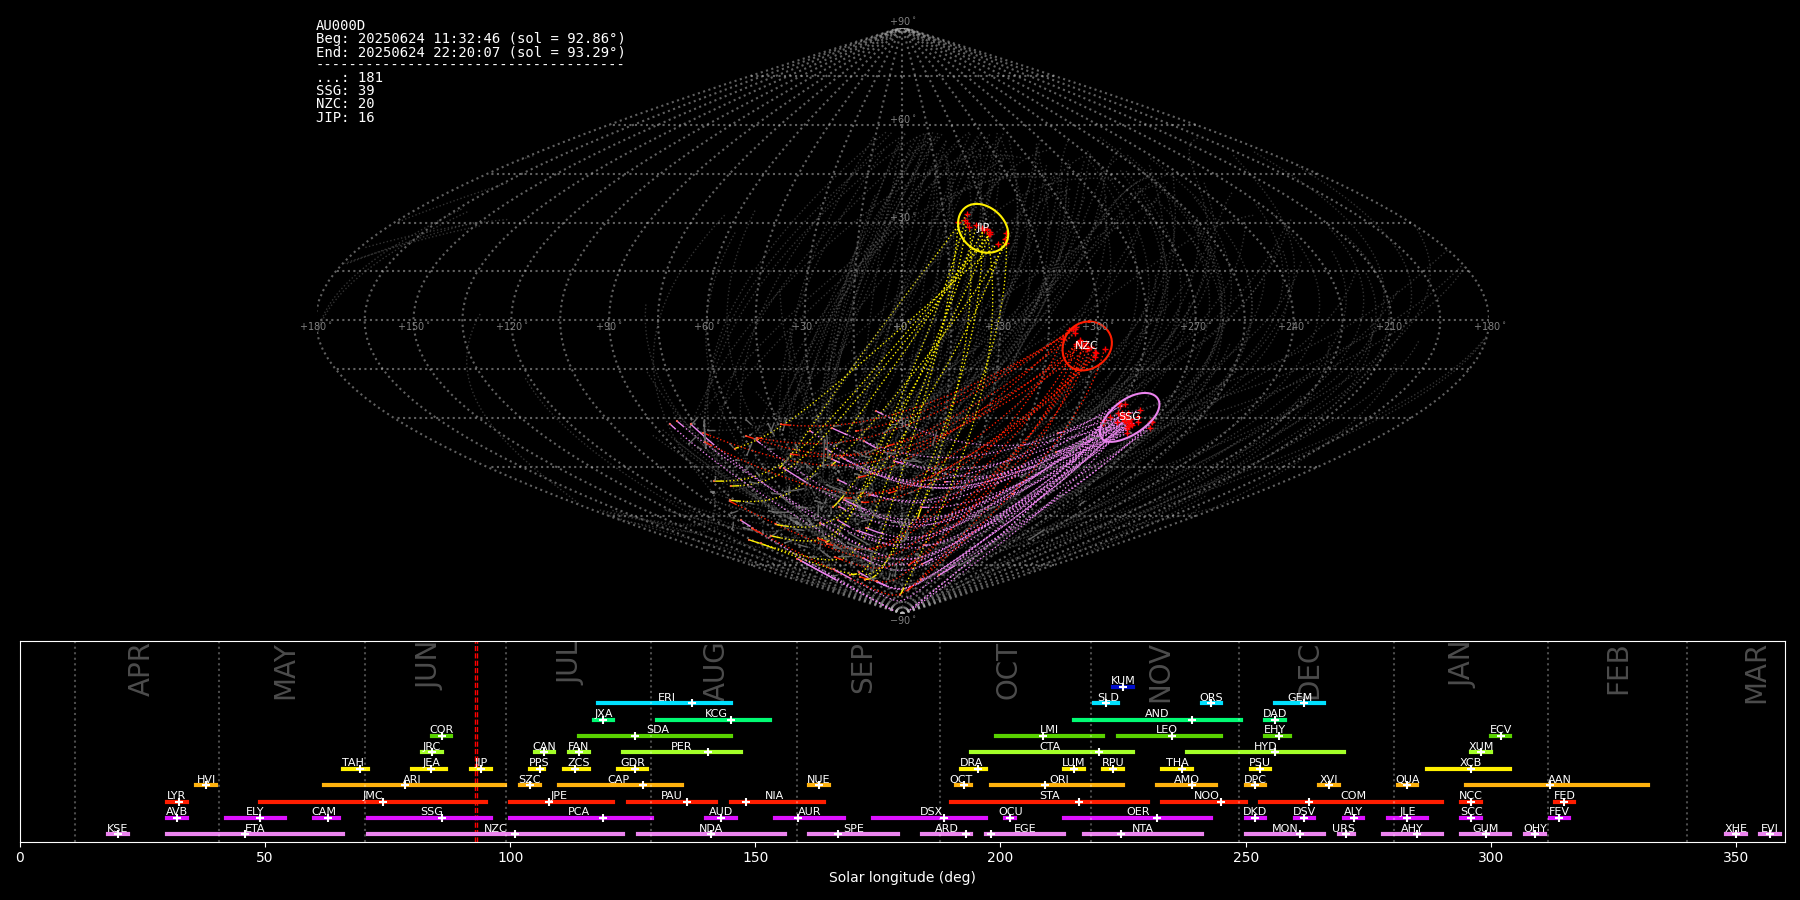The width and height of the screenshot is (1800, 900).
Task: Select the 'Beg: 20250624 11:32:46' line
Action: point(470,39)
